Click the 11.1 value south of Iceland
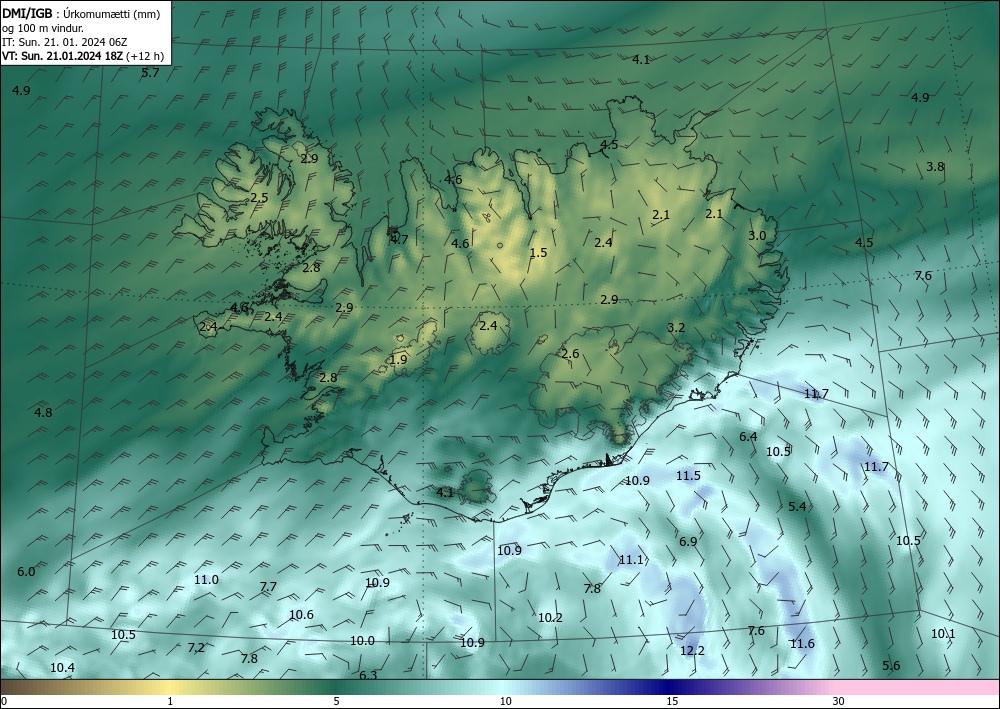This screenshot has width=1000, height=709. pos(631,559)
